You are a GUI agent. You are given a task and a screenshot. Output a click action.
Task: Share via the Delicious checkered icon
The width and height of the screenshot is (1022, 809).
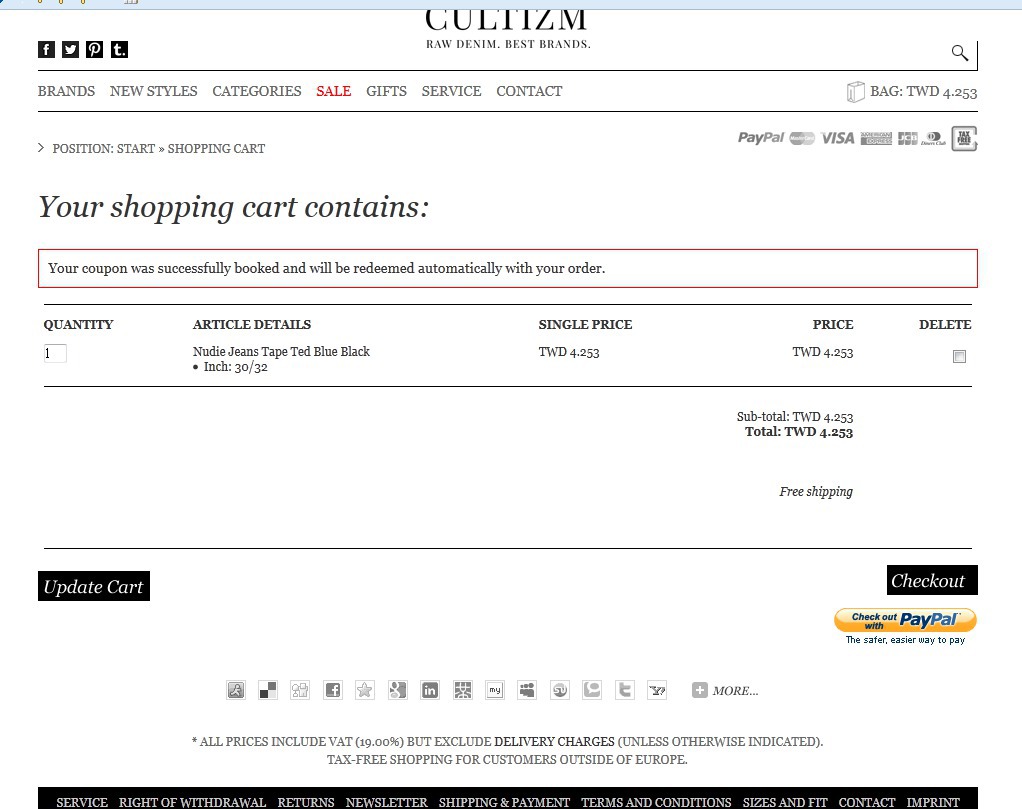coord(268,690)
